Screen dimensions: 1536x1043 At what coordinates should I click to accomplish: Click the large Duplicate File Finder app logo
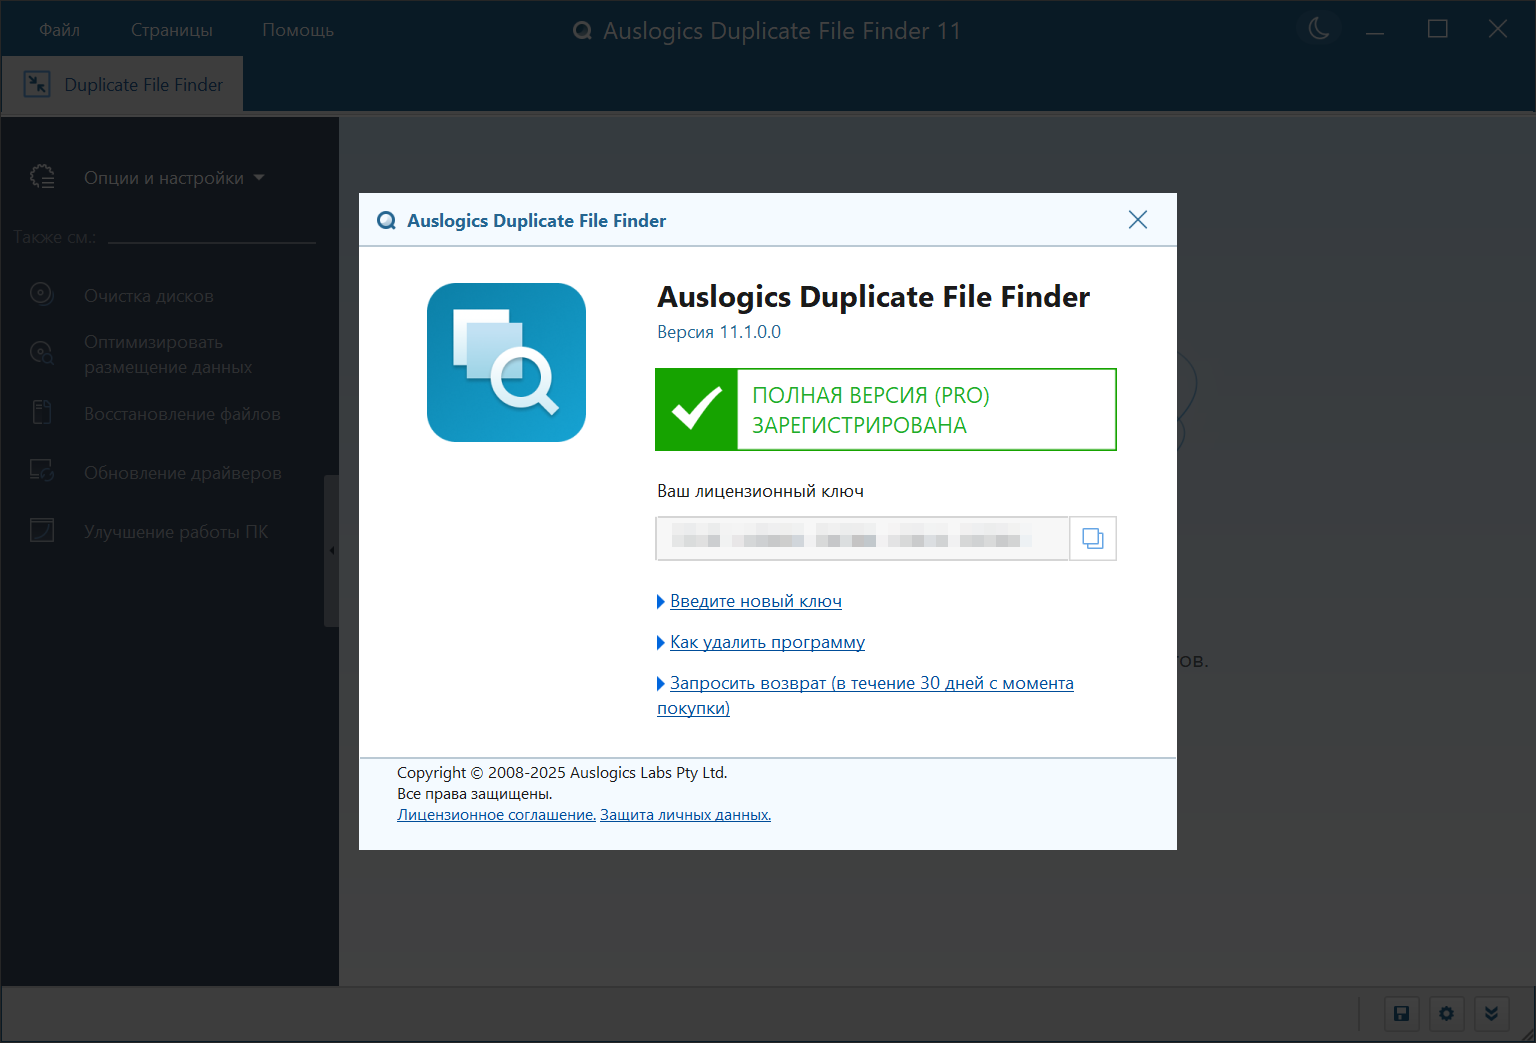point(506,362)
